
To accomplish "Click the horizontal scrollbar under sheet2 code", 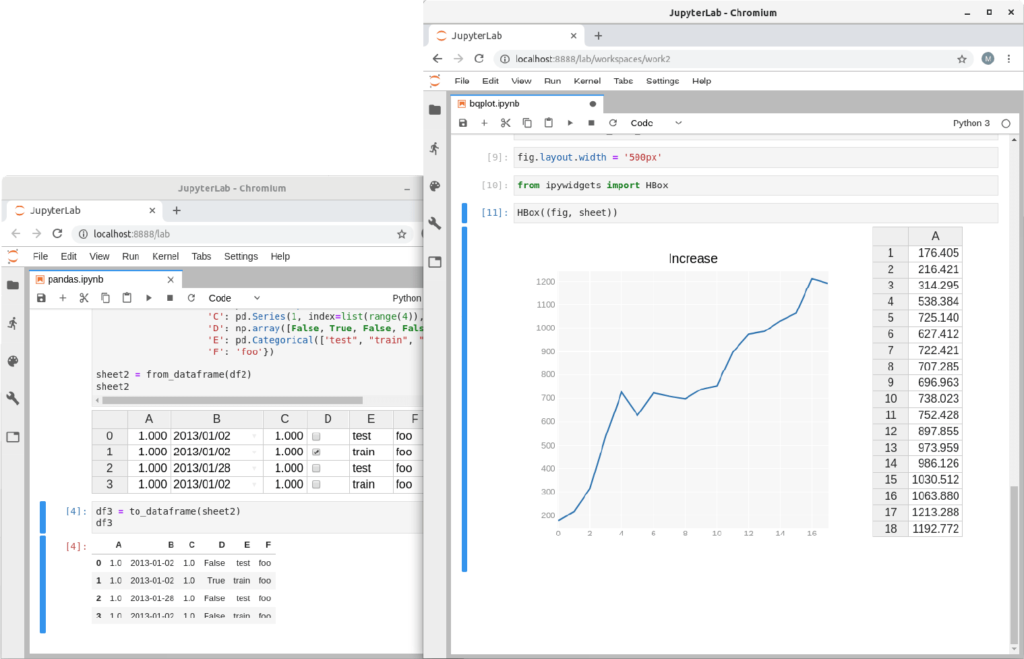I will tap(230, 400).
